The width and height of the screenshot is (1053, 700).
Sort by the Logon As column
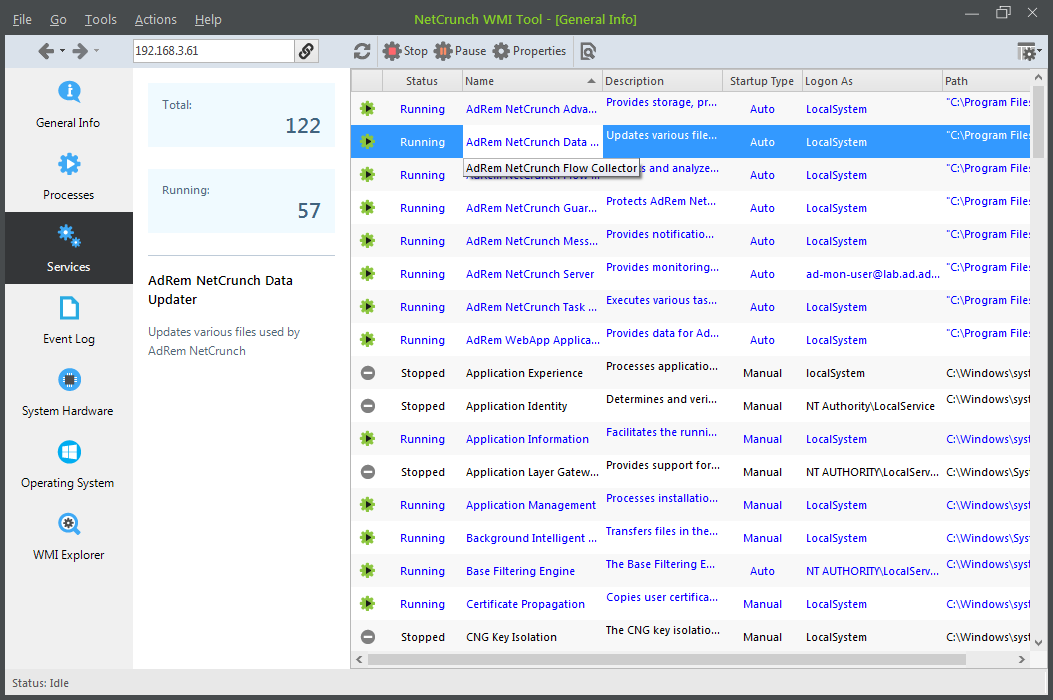[x=872, y=81]
